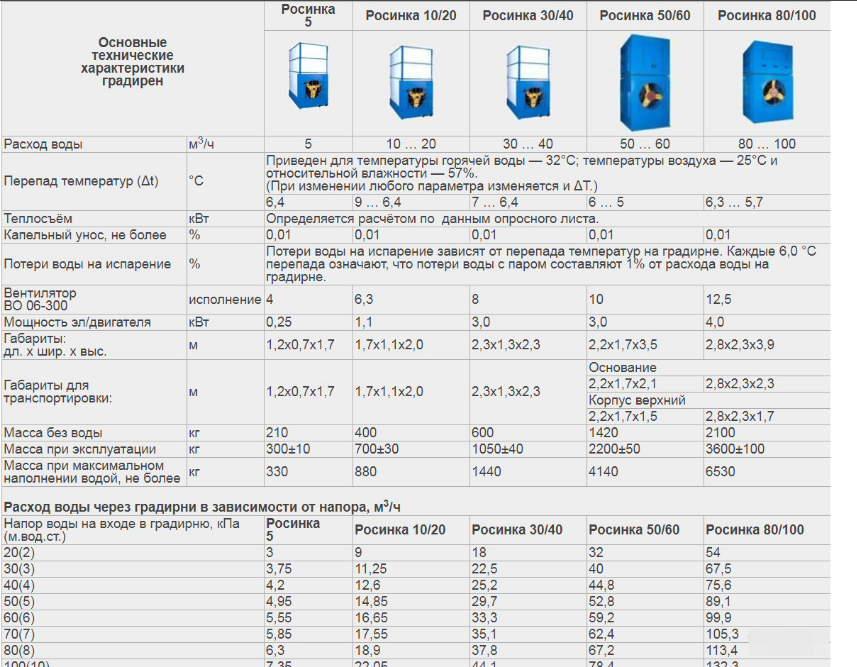Open the Росинка 30/40 product picture
The image size is (857, 667).
527,81
